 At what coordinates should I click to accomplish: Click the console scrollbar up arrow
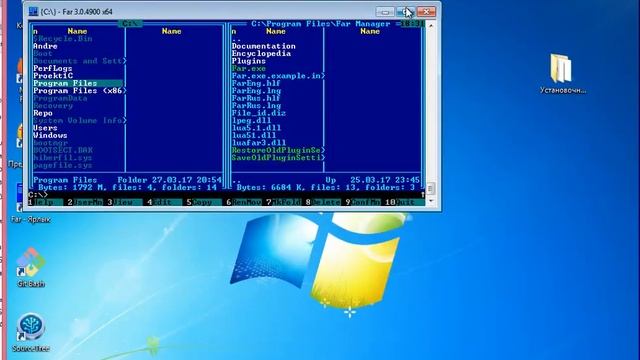tap(431, 25)
